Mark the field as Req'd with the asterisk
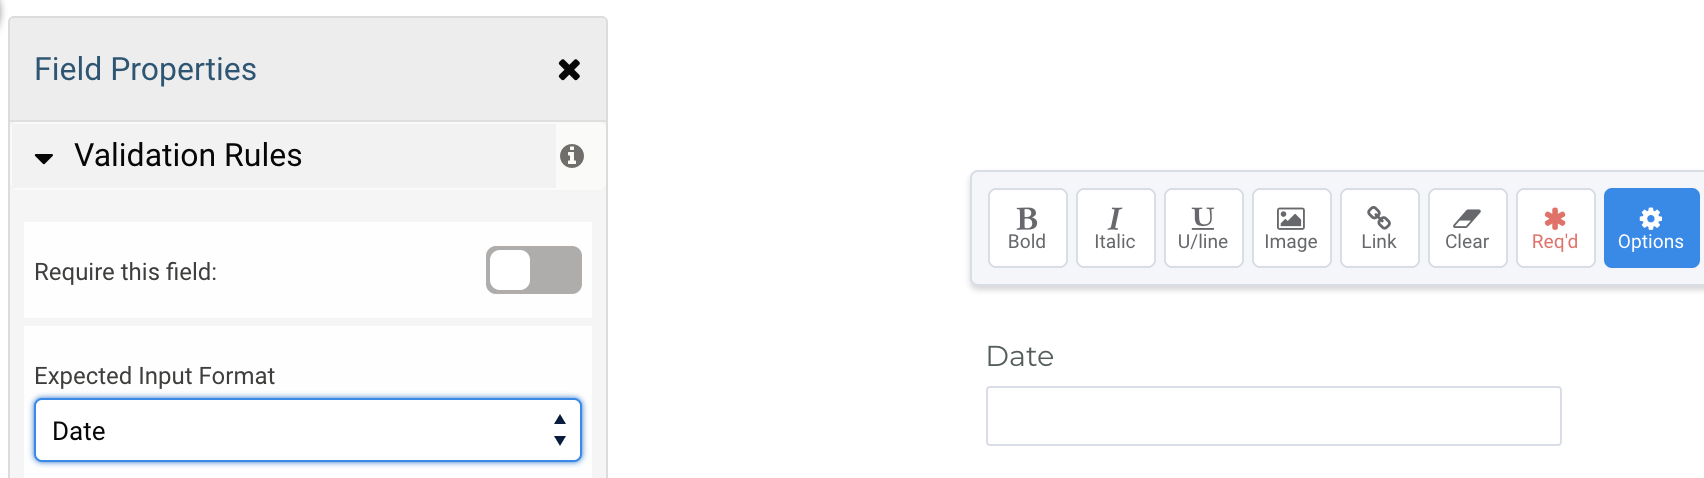 pos(1555,228)
